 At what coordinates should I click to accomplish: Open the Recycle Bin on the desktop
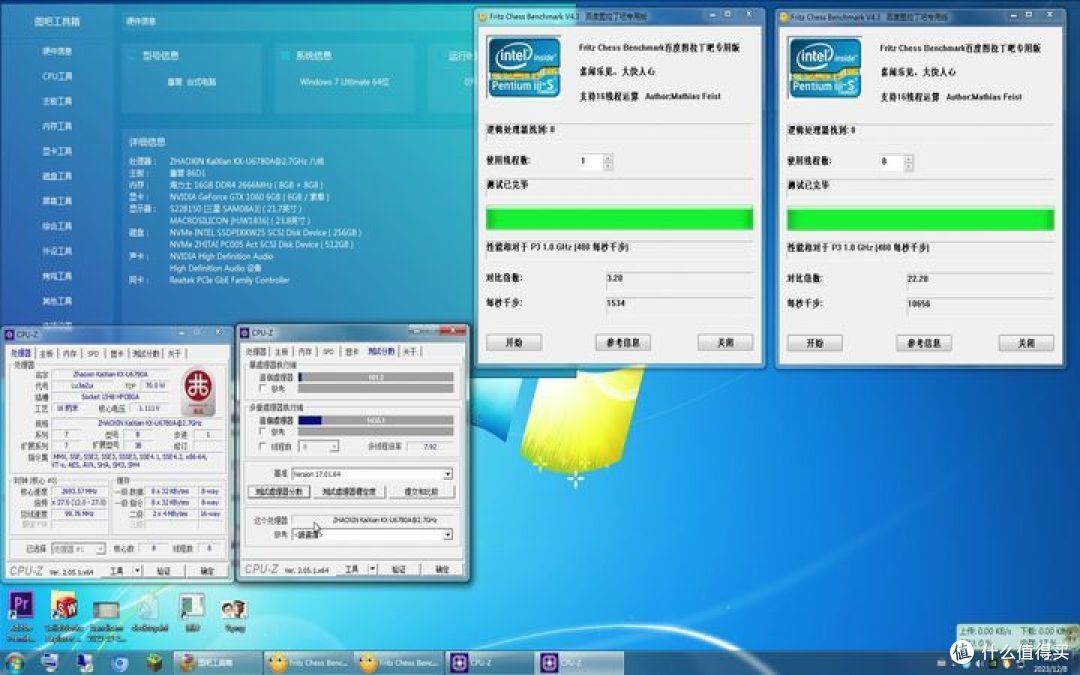(147, 608)
